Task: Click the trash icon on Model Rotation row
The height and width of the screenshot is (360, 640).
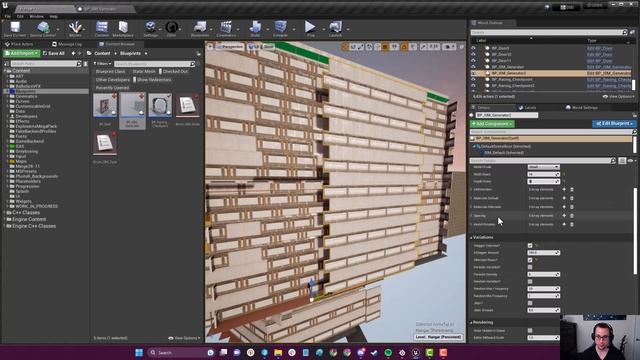Action: (x=571, y=224)
